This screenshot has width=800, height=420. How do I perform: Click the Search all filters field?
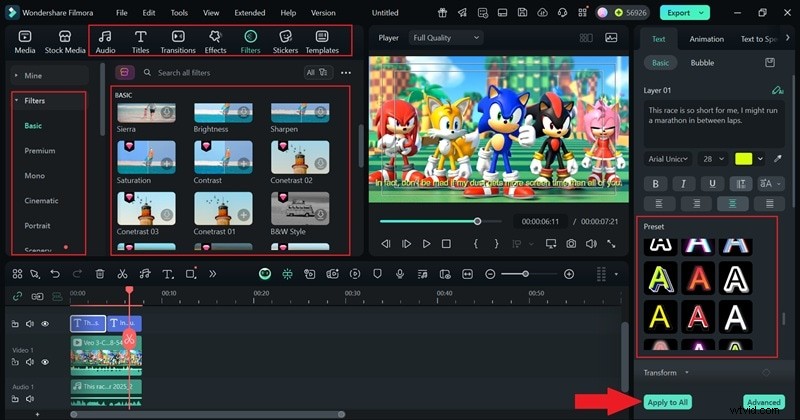coord(219,72)
